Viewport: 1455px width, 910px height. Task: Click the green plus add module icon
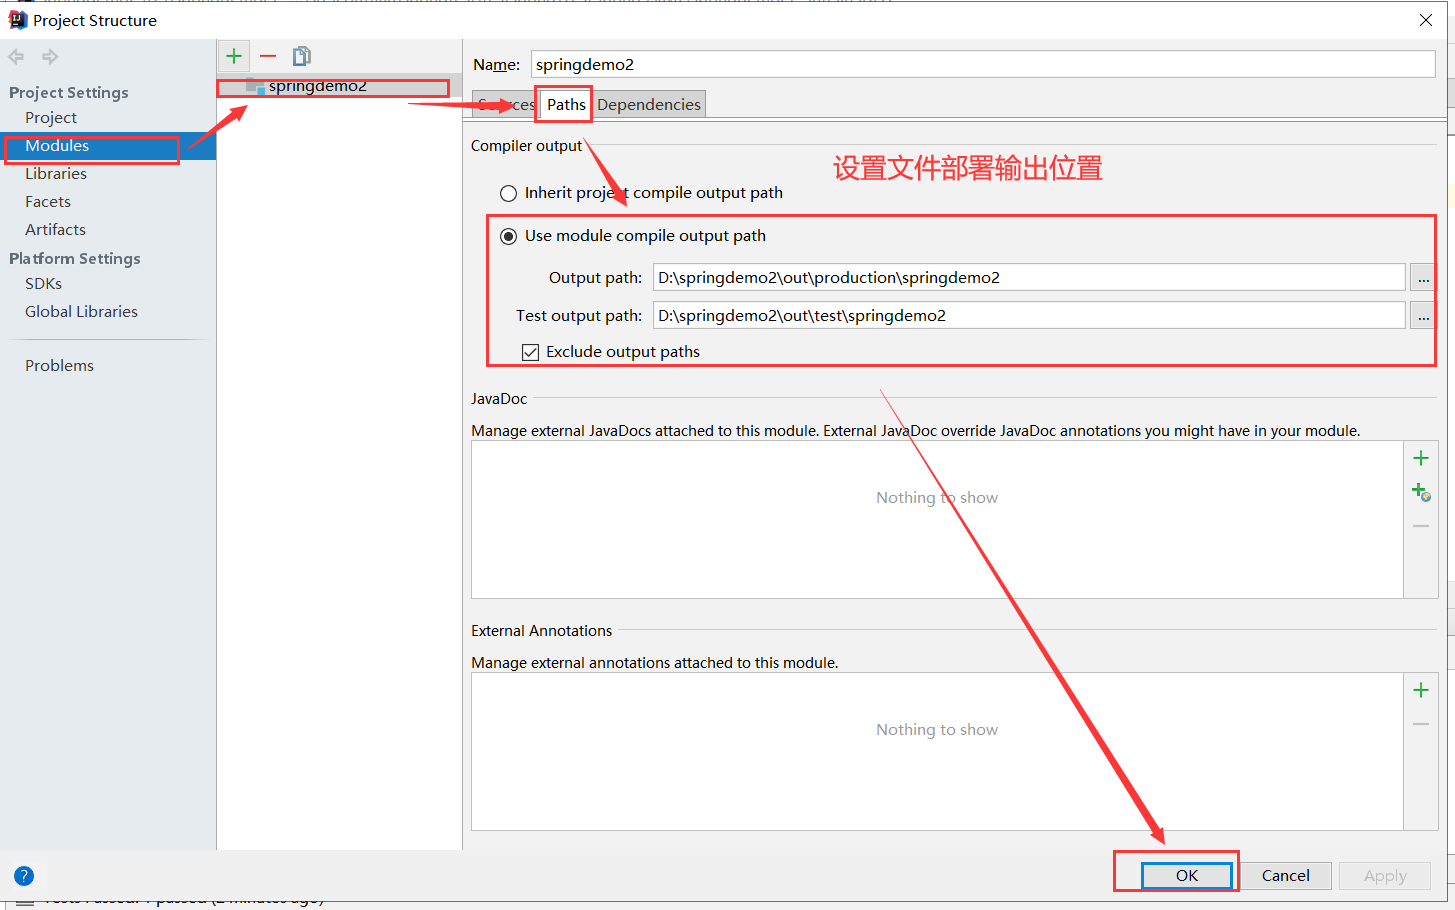[234, 56]
